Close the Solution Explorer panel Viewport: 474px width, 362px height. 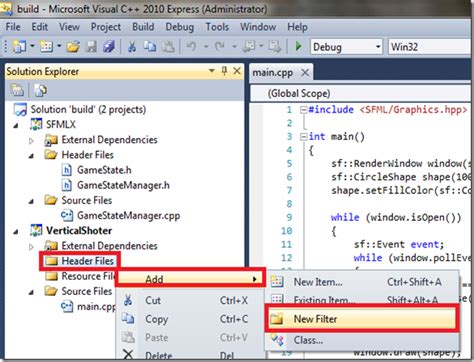237,71
